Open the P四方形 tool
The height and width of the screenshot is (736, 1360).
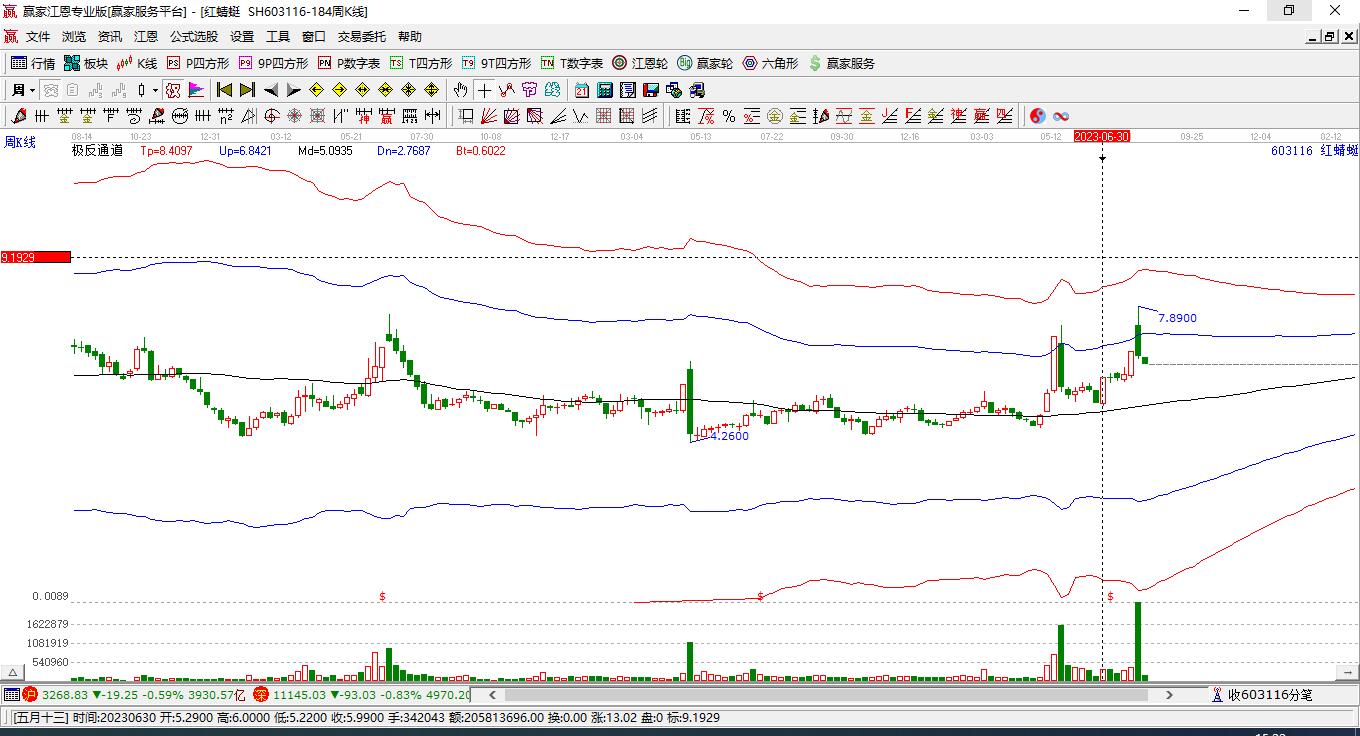198,63
